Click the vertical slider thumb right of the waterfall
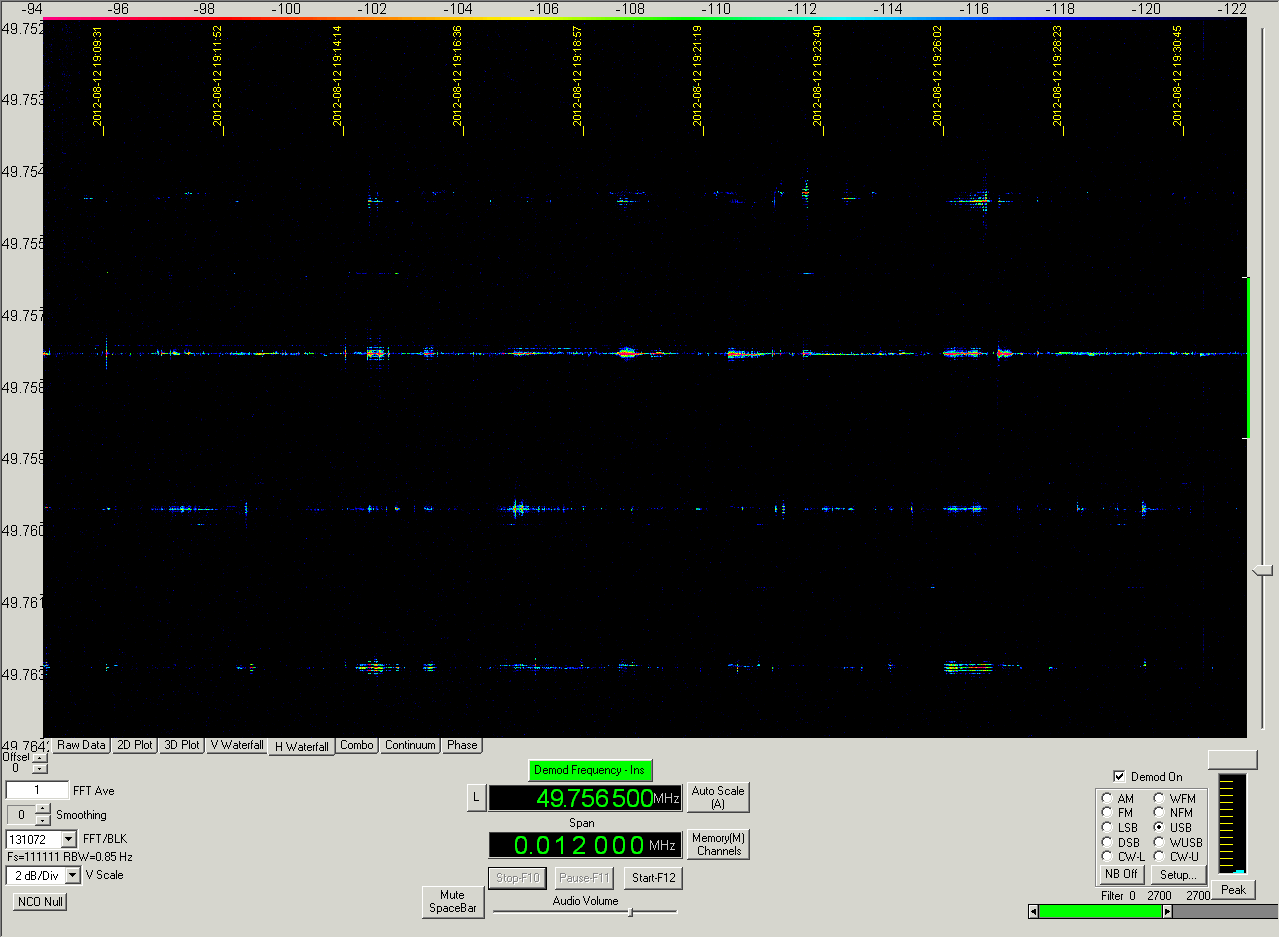Image resolution: width=1280 pixels, height=938 pixels. click(x=1262, y=569)
